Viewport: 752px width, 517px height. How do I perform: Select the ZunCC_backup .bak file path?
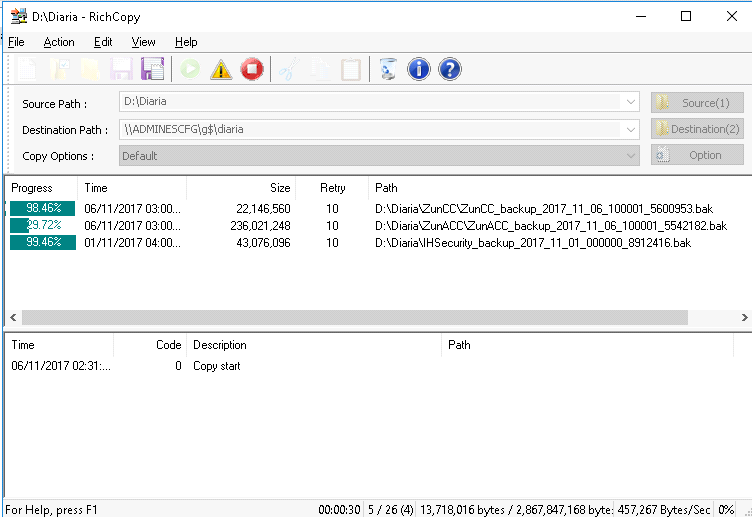click(544, 209)
